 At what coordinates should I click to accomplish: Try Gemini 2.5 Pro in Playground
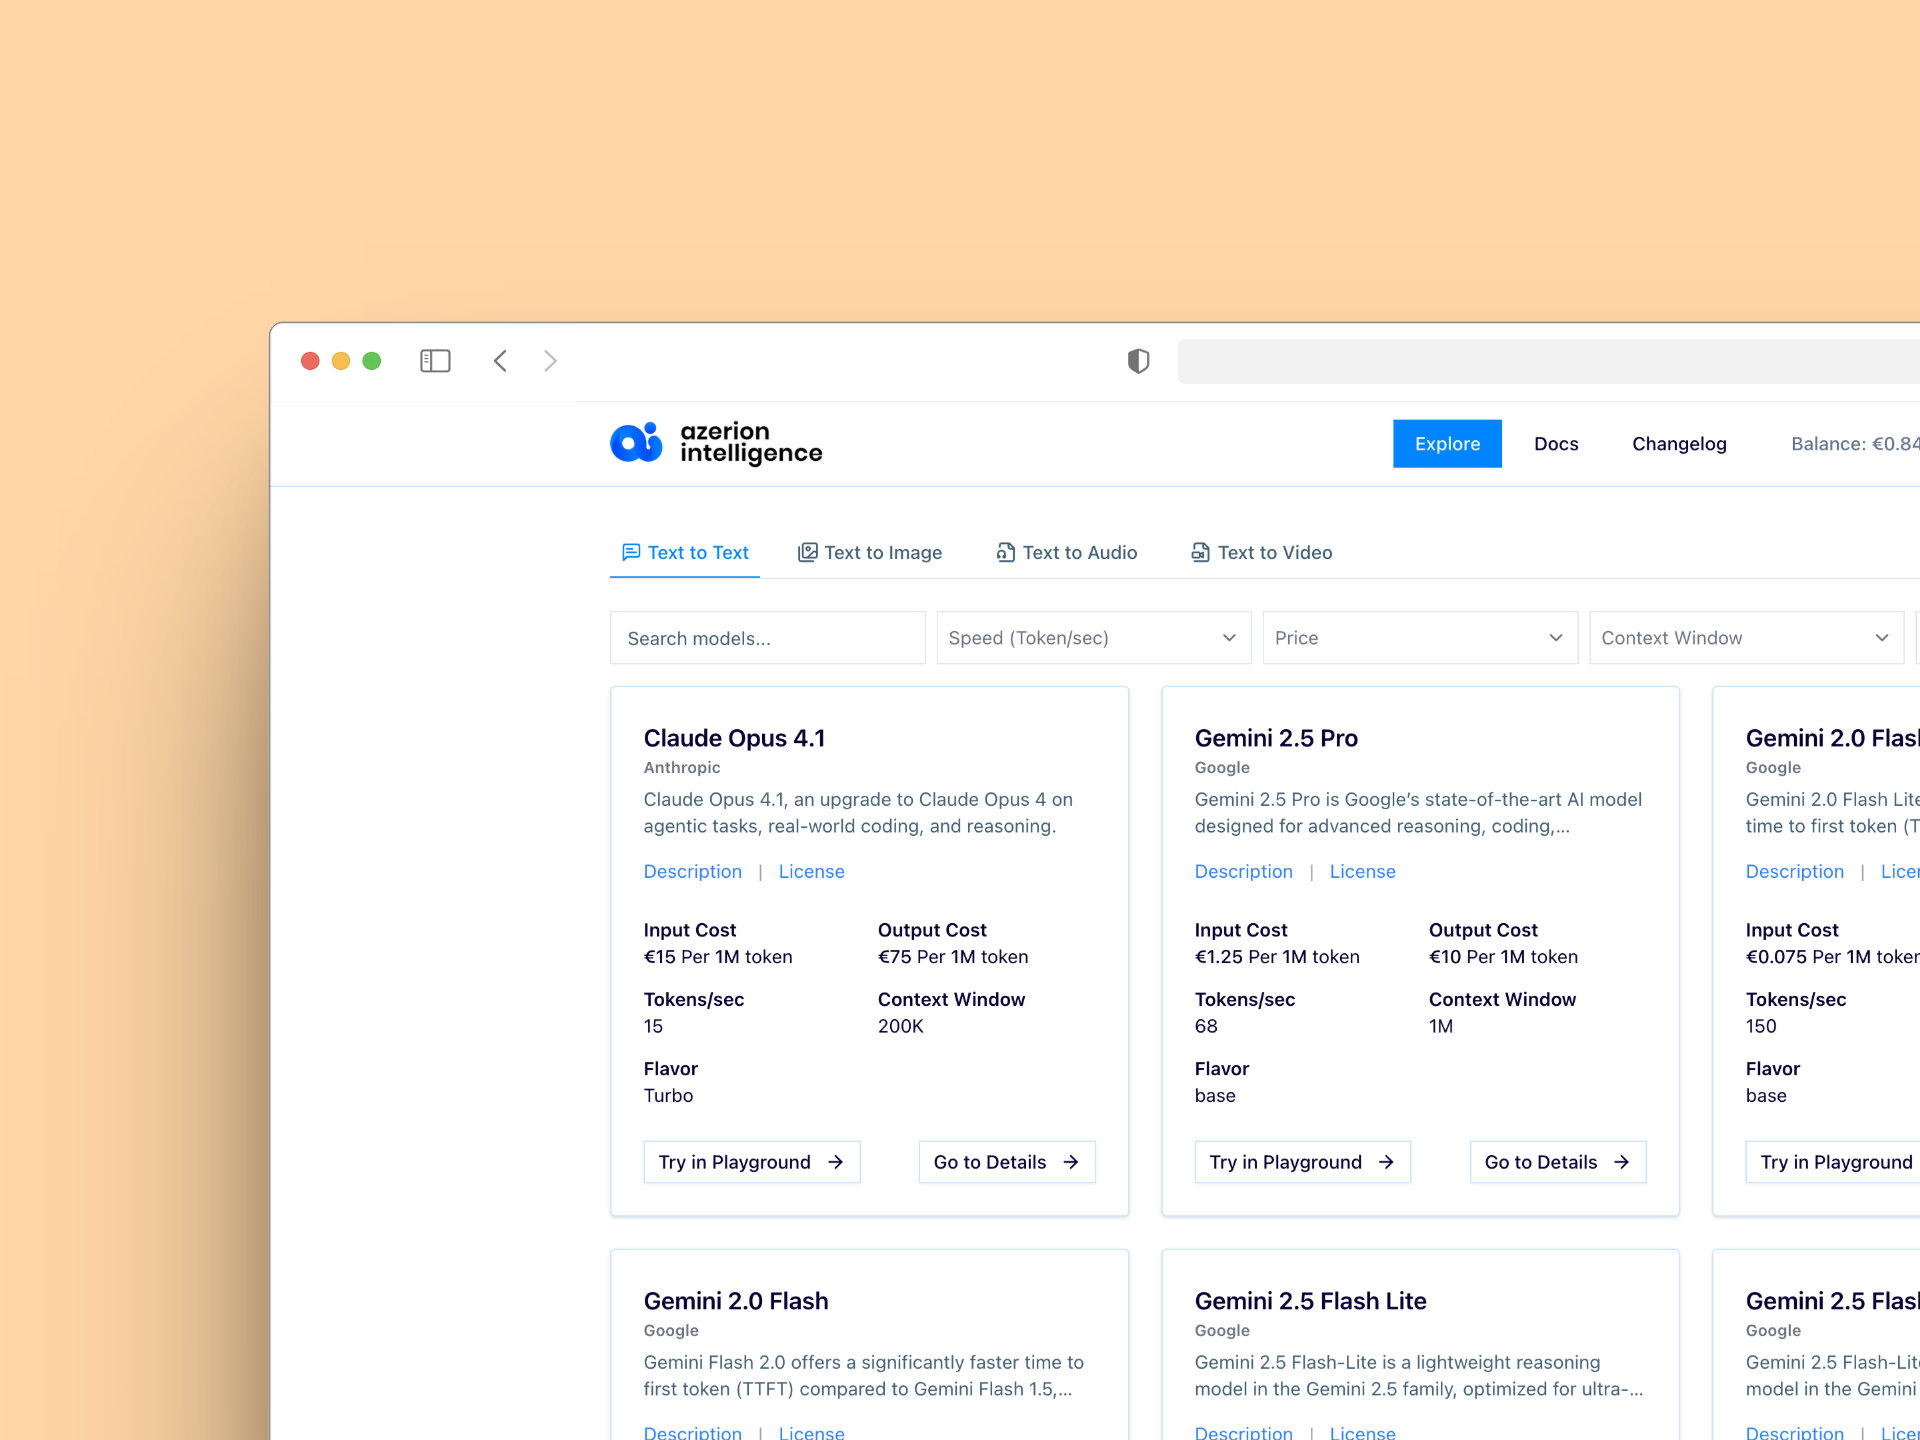click(1303, 1162)
